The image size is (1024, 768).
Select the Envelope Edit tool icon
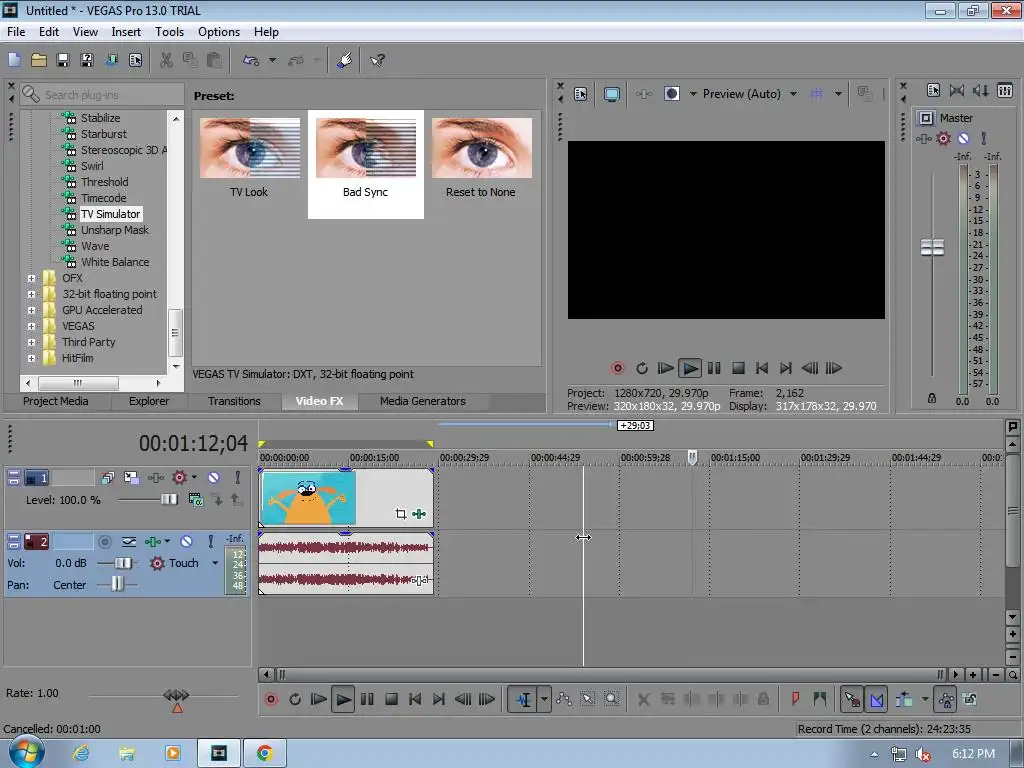click(564, 699)
